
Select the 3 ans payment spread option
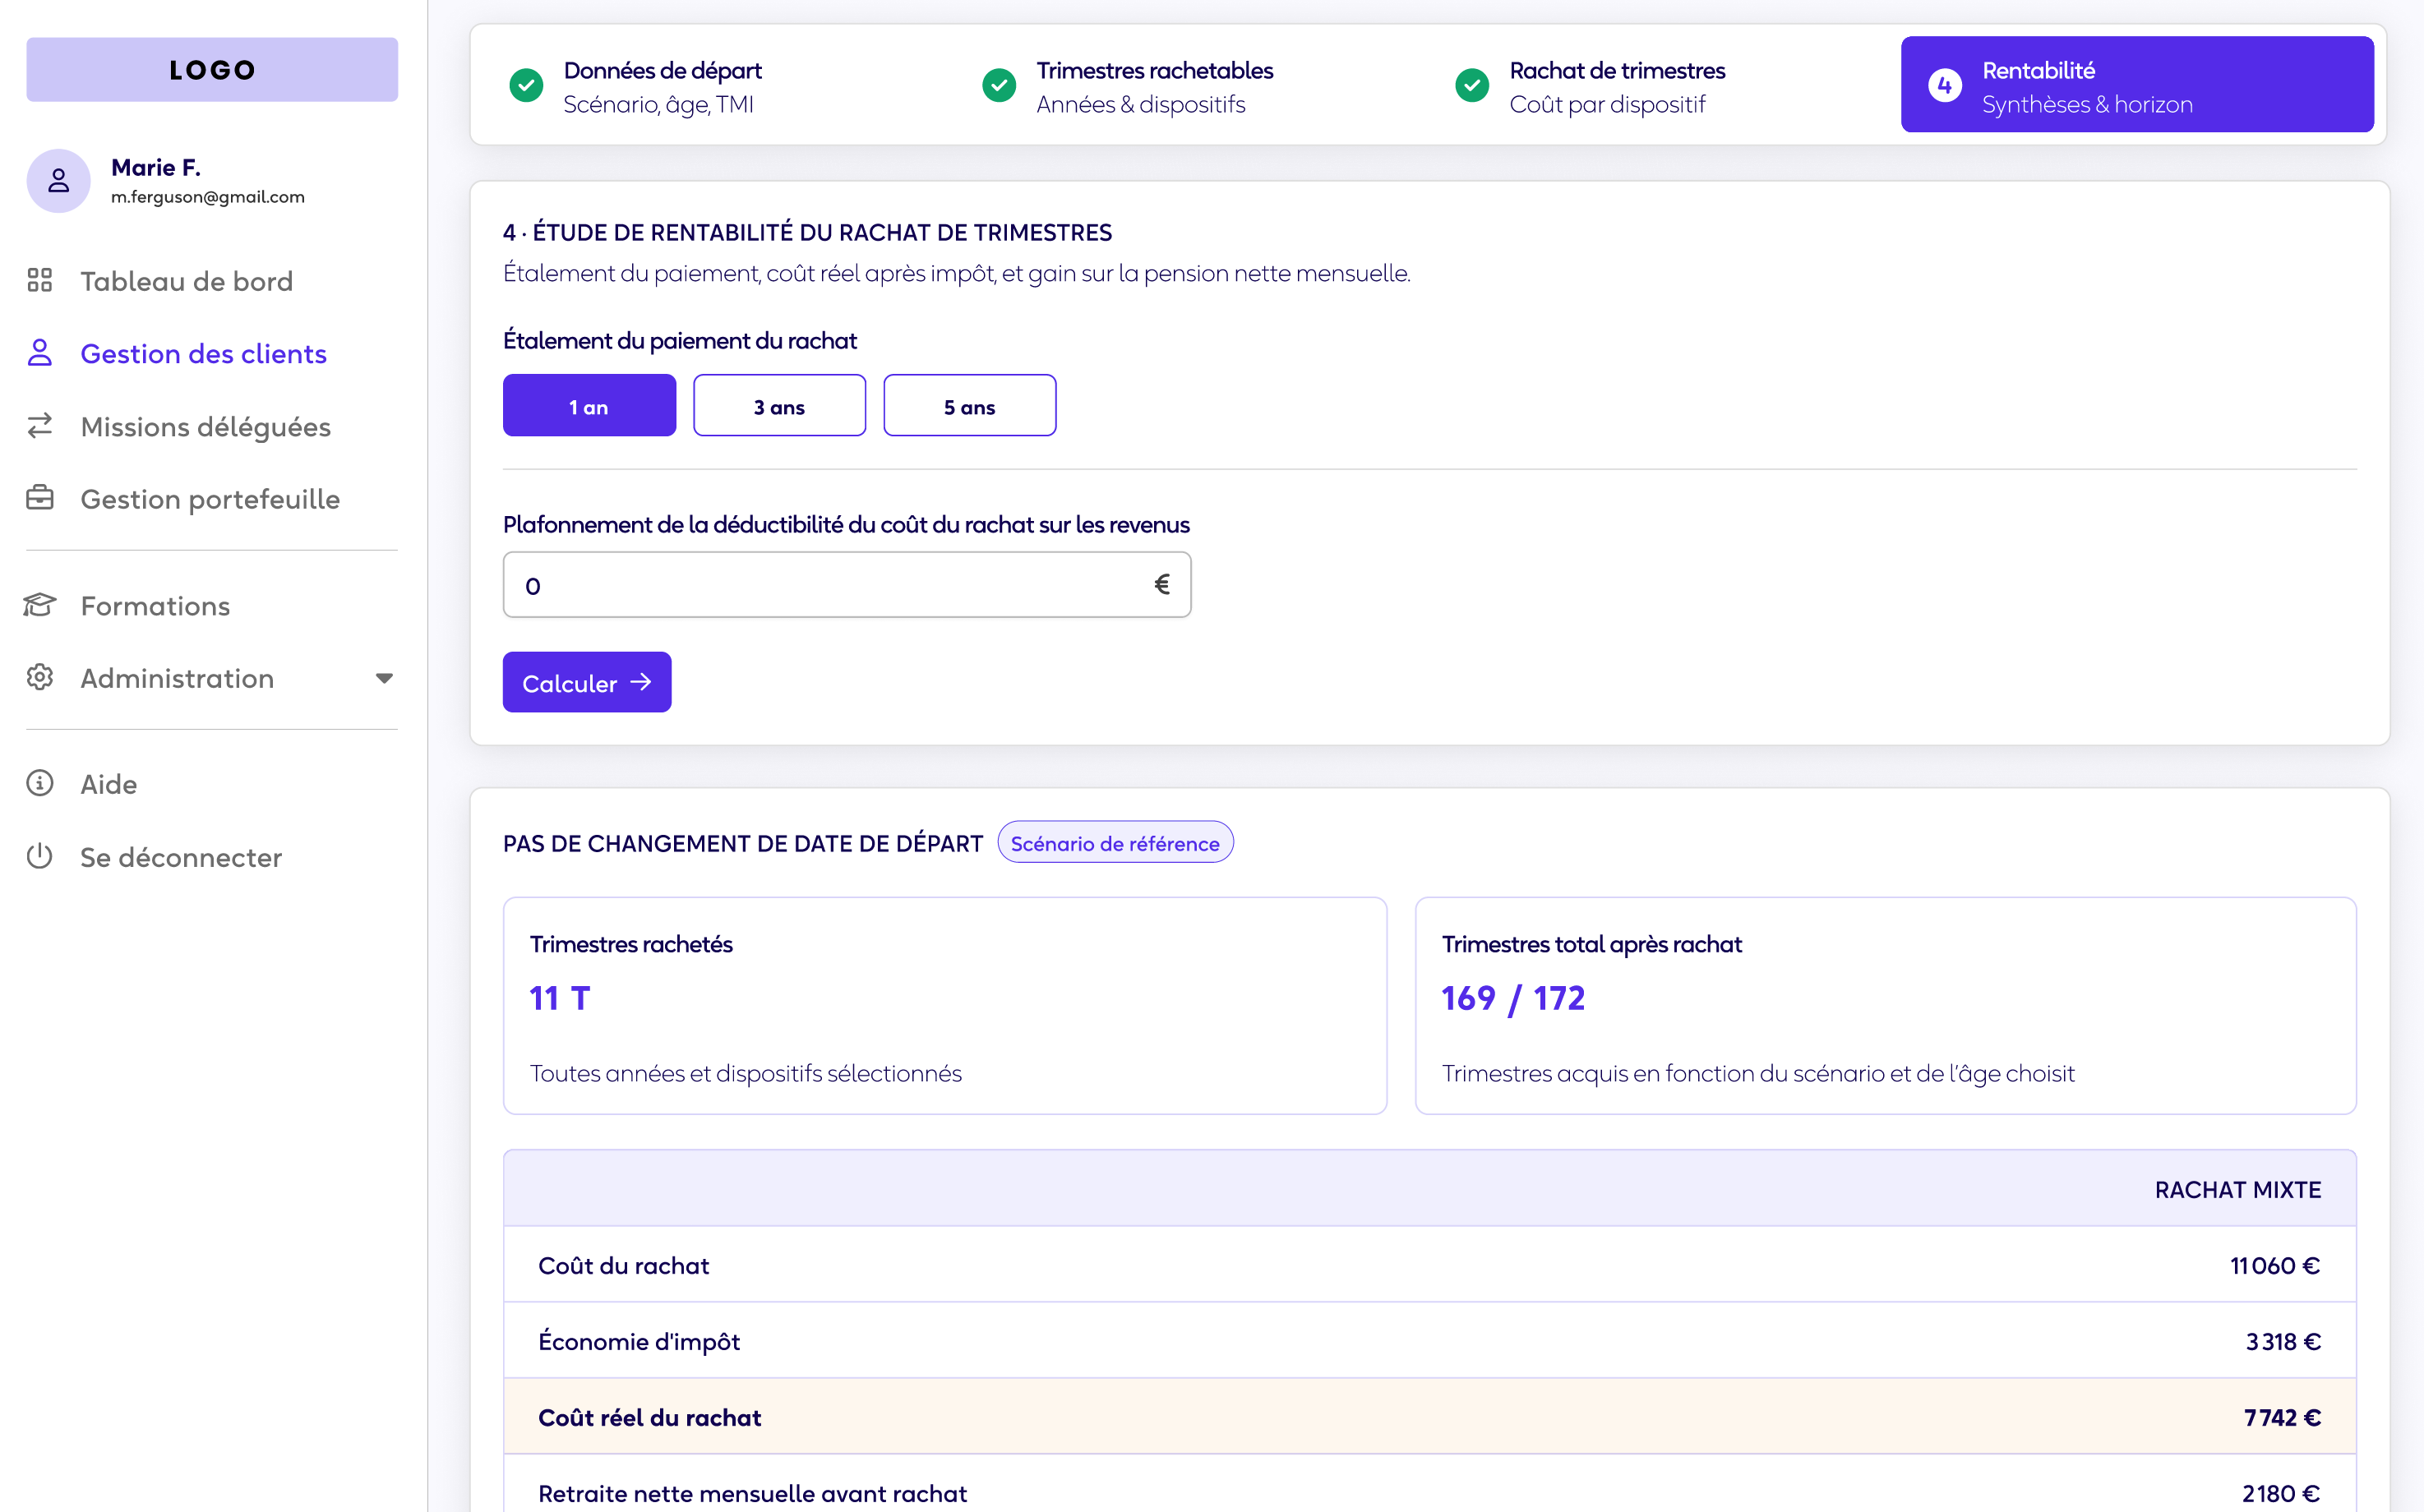[x=779, y=405]
